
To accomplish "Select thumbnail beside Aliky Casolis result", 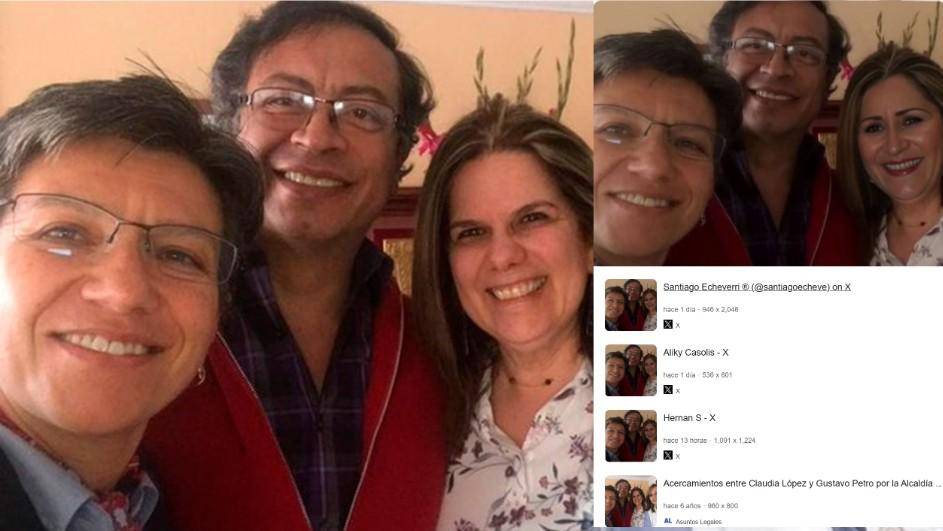I will coord(630,370).
